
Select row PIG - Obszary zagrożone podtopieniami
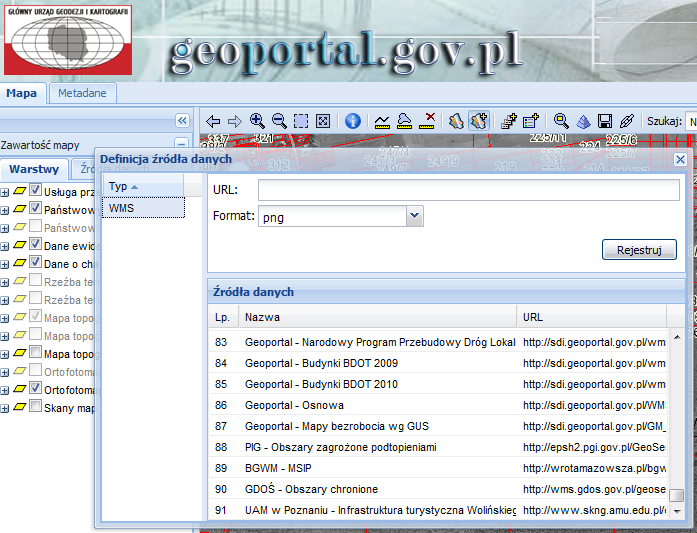pyautogui.click(x=439, y=447)
